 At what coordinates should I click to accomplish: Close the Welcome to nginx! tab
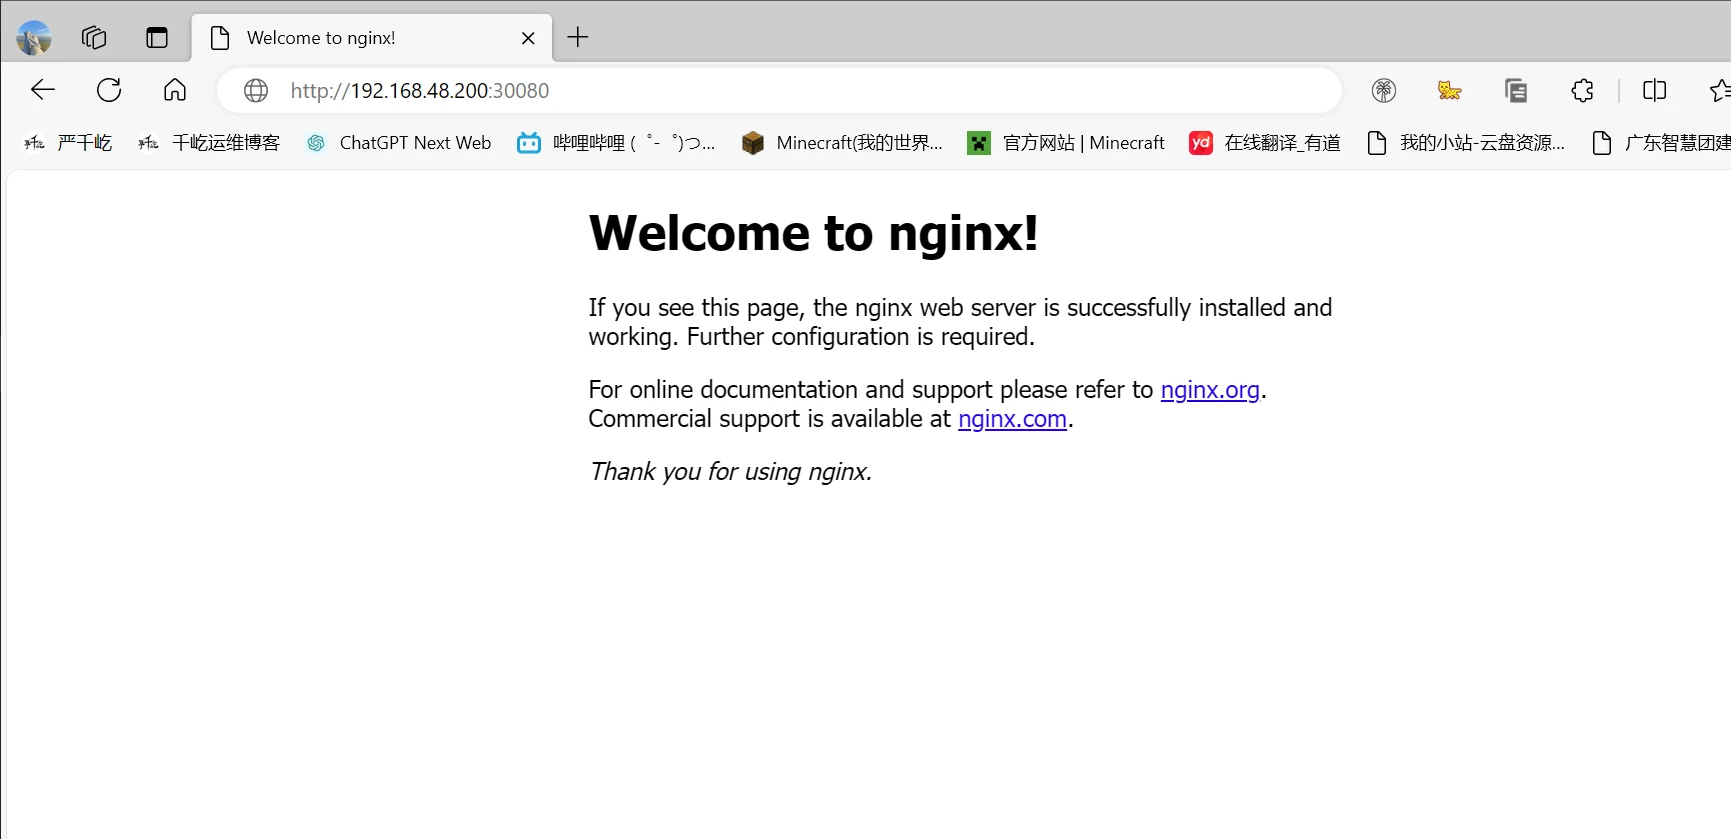(528, 38)
